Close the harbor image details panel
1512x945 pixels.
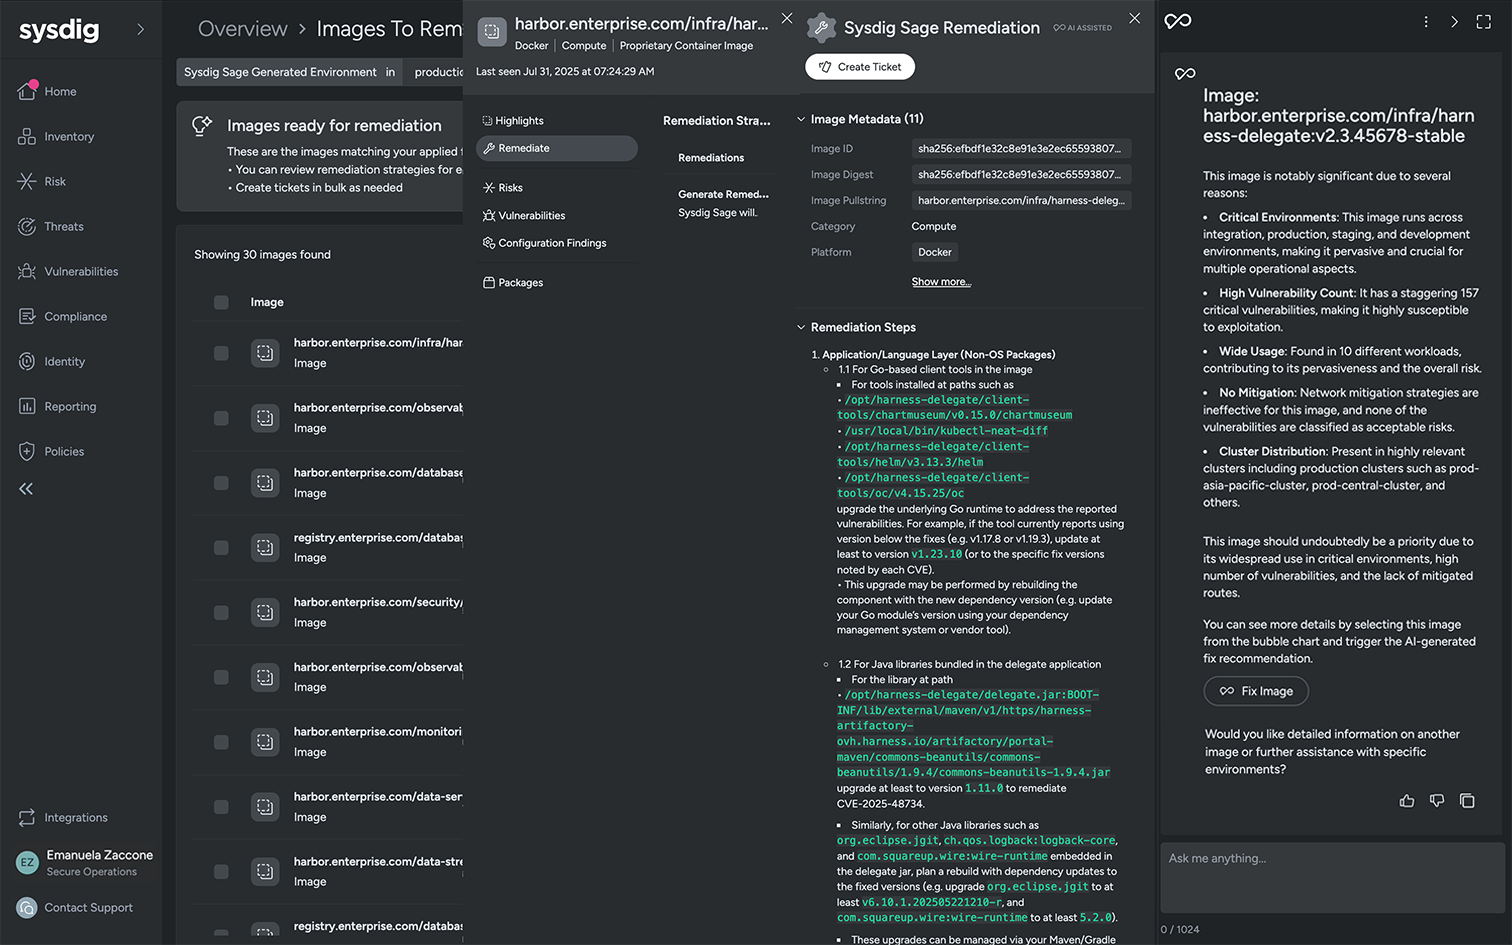787,18
